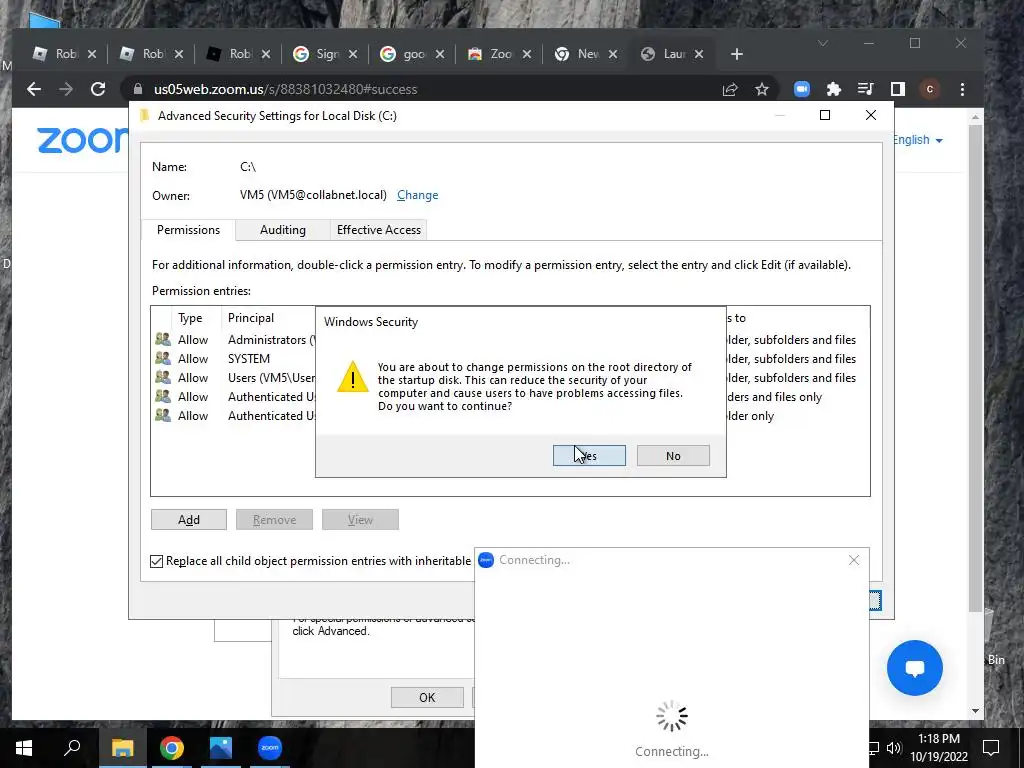Close the goo Google browser tab
Image resolution: width=1024 pixels, height=768 pixels.
tap(440, 54)
